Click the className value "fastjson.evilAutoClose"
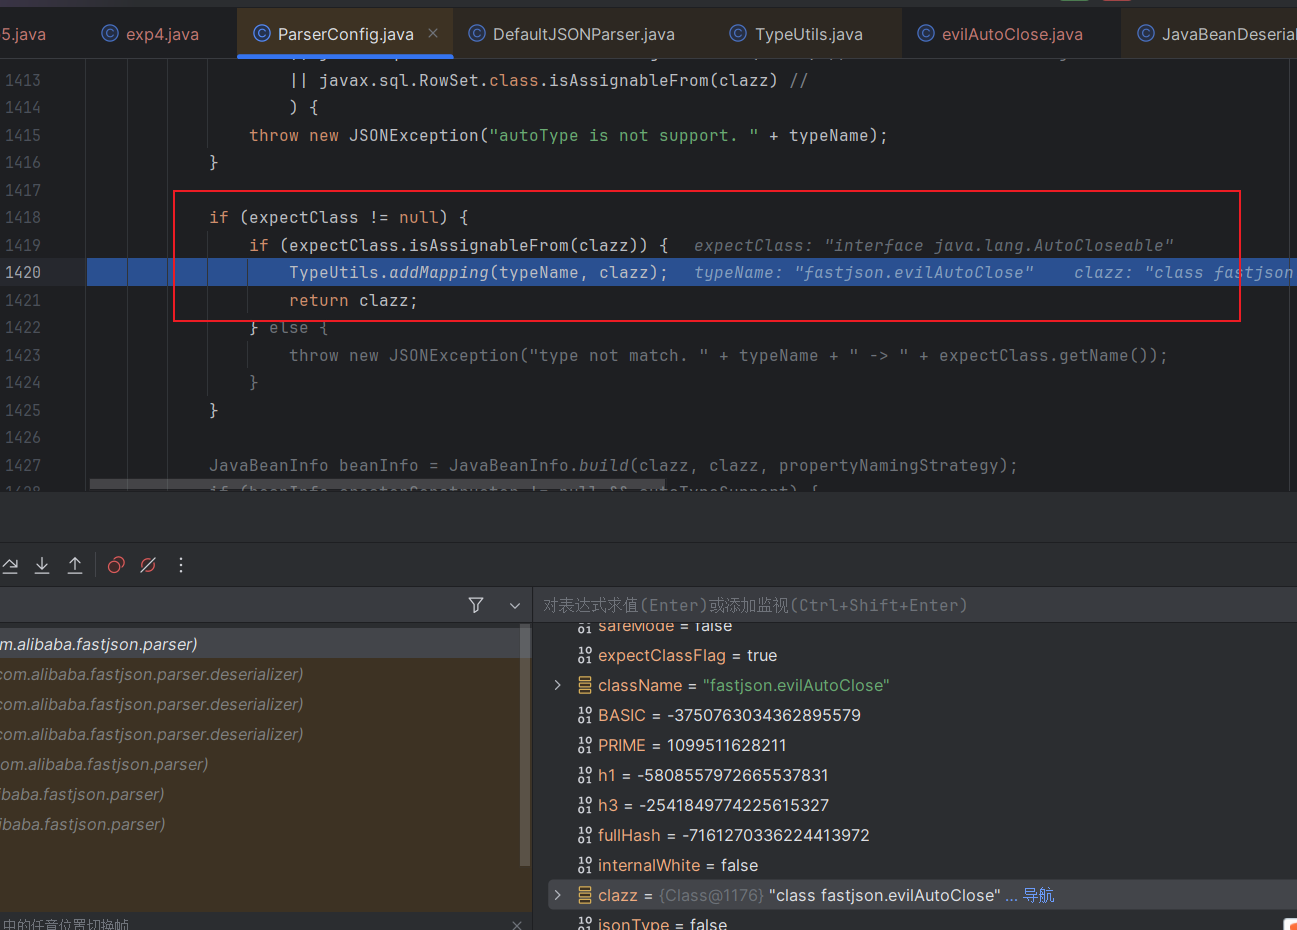1297x930 pixels. pyautogui.click(x=796, y=685)
